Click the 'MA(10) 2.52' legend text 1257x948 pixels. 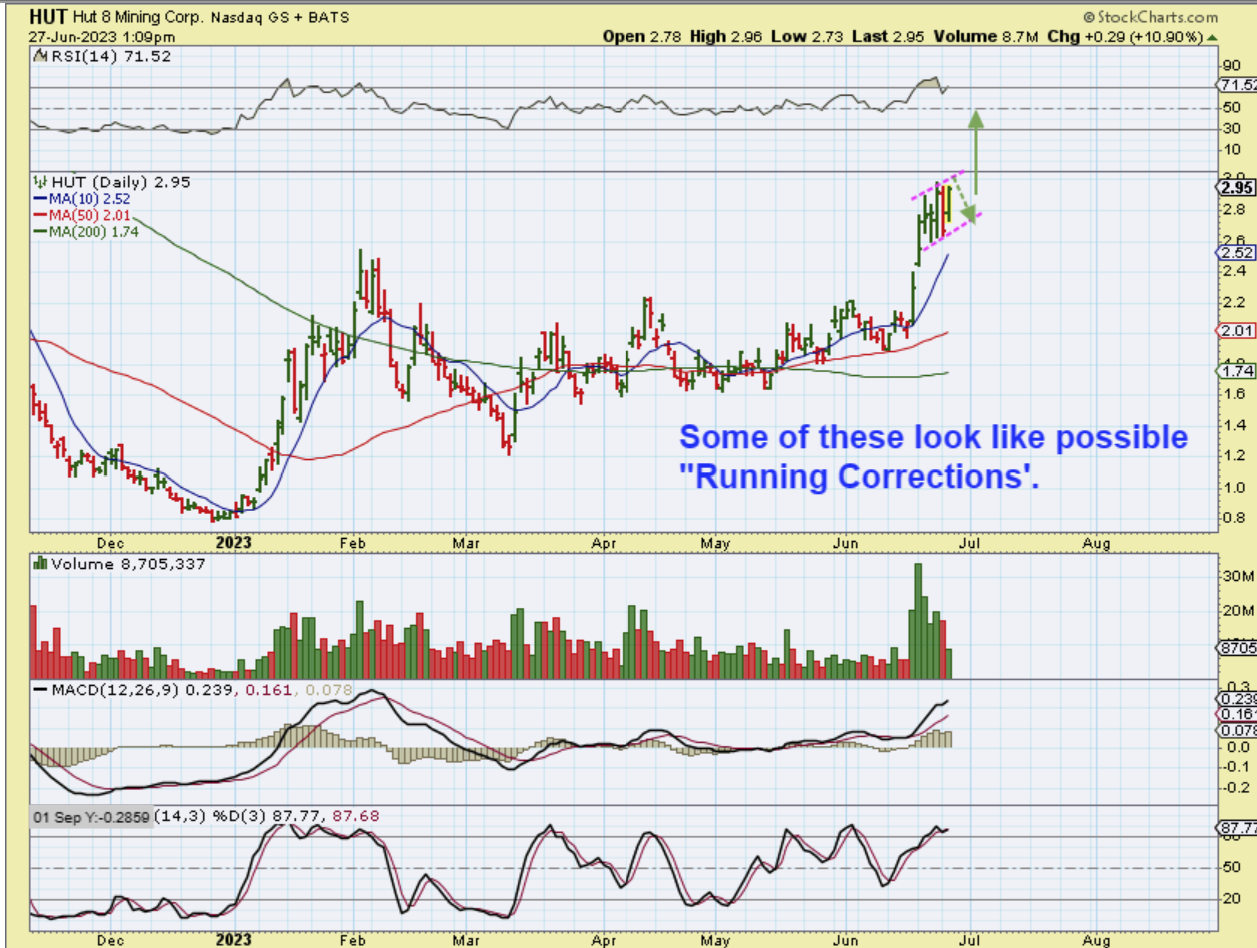[91, 198]
